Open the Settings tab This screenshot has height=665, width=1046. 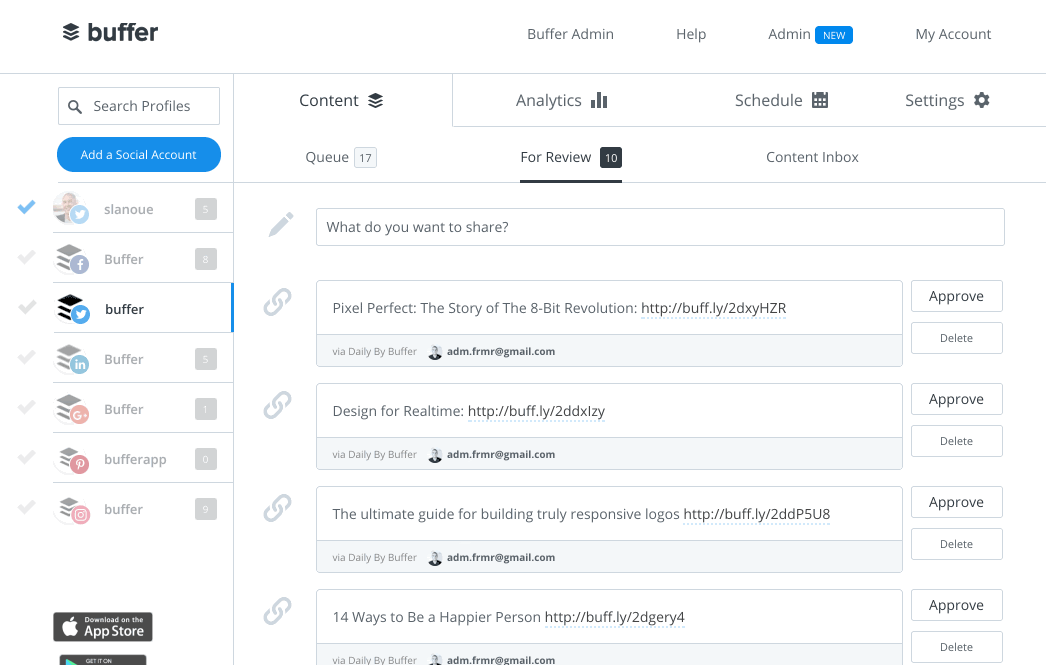tap(947, 100)
